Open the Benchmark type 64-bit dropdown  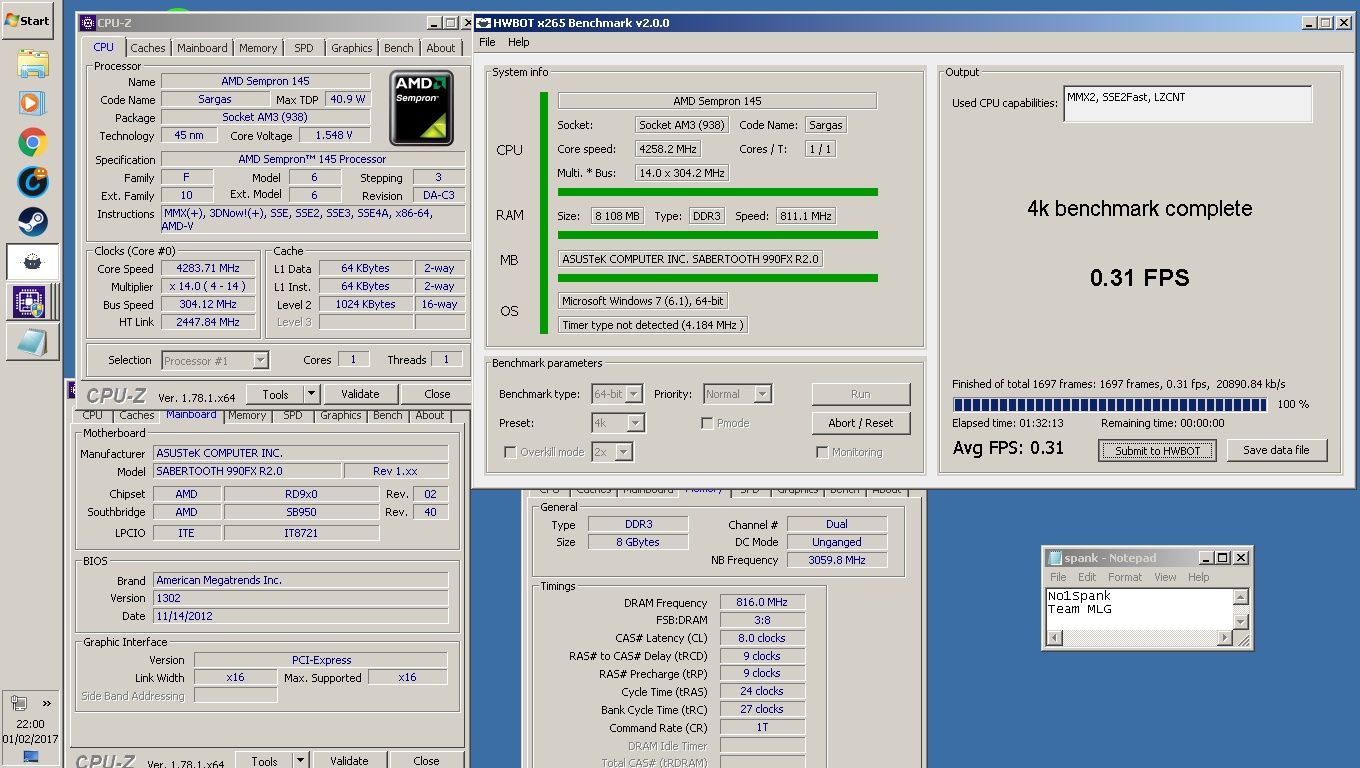click(x=618, y=394)
